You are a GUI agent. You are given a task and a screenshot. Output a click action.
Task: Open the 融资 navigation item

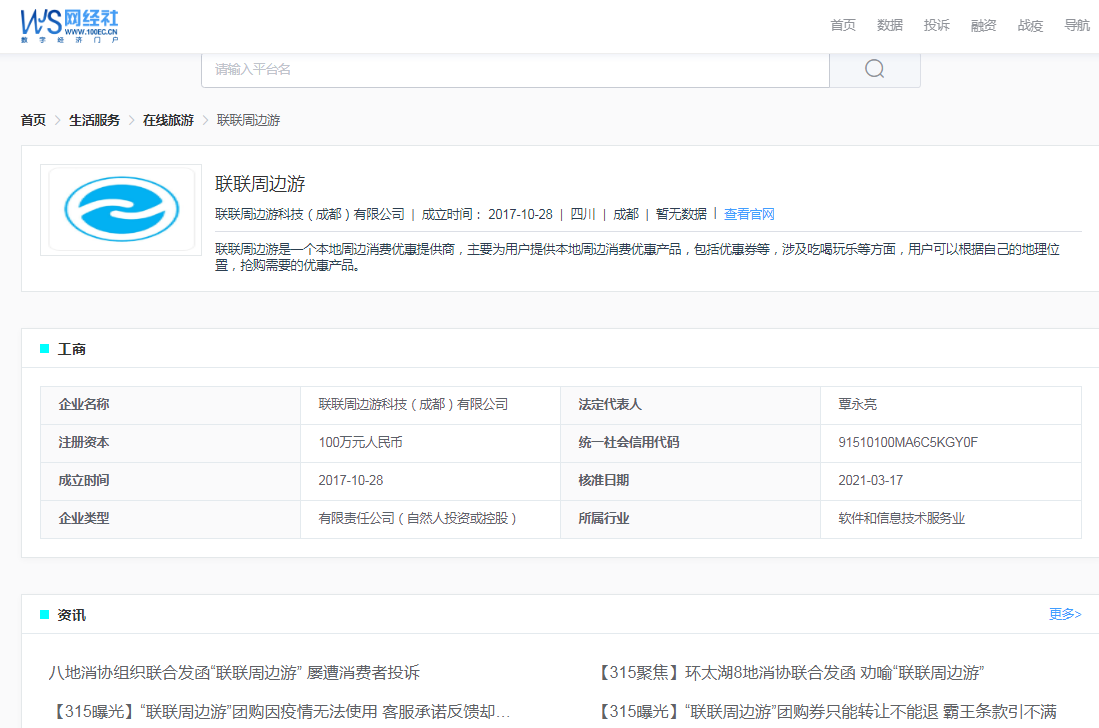point(983,25)
